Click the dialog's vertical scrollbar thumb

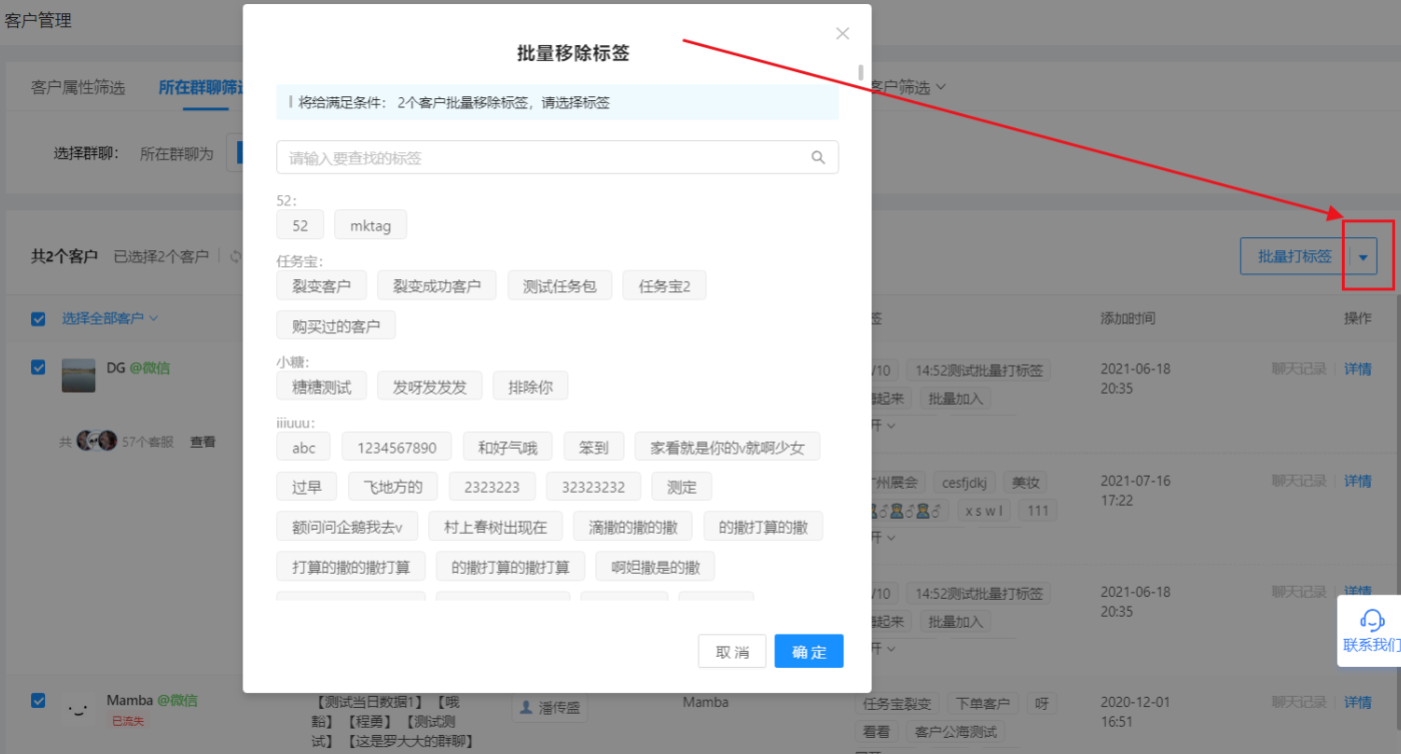[861, 72]
